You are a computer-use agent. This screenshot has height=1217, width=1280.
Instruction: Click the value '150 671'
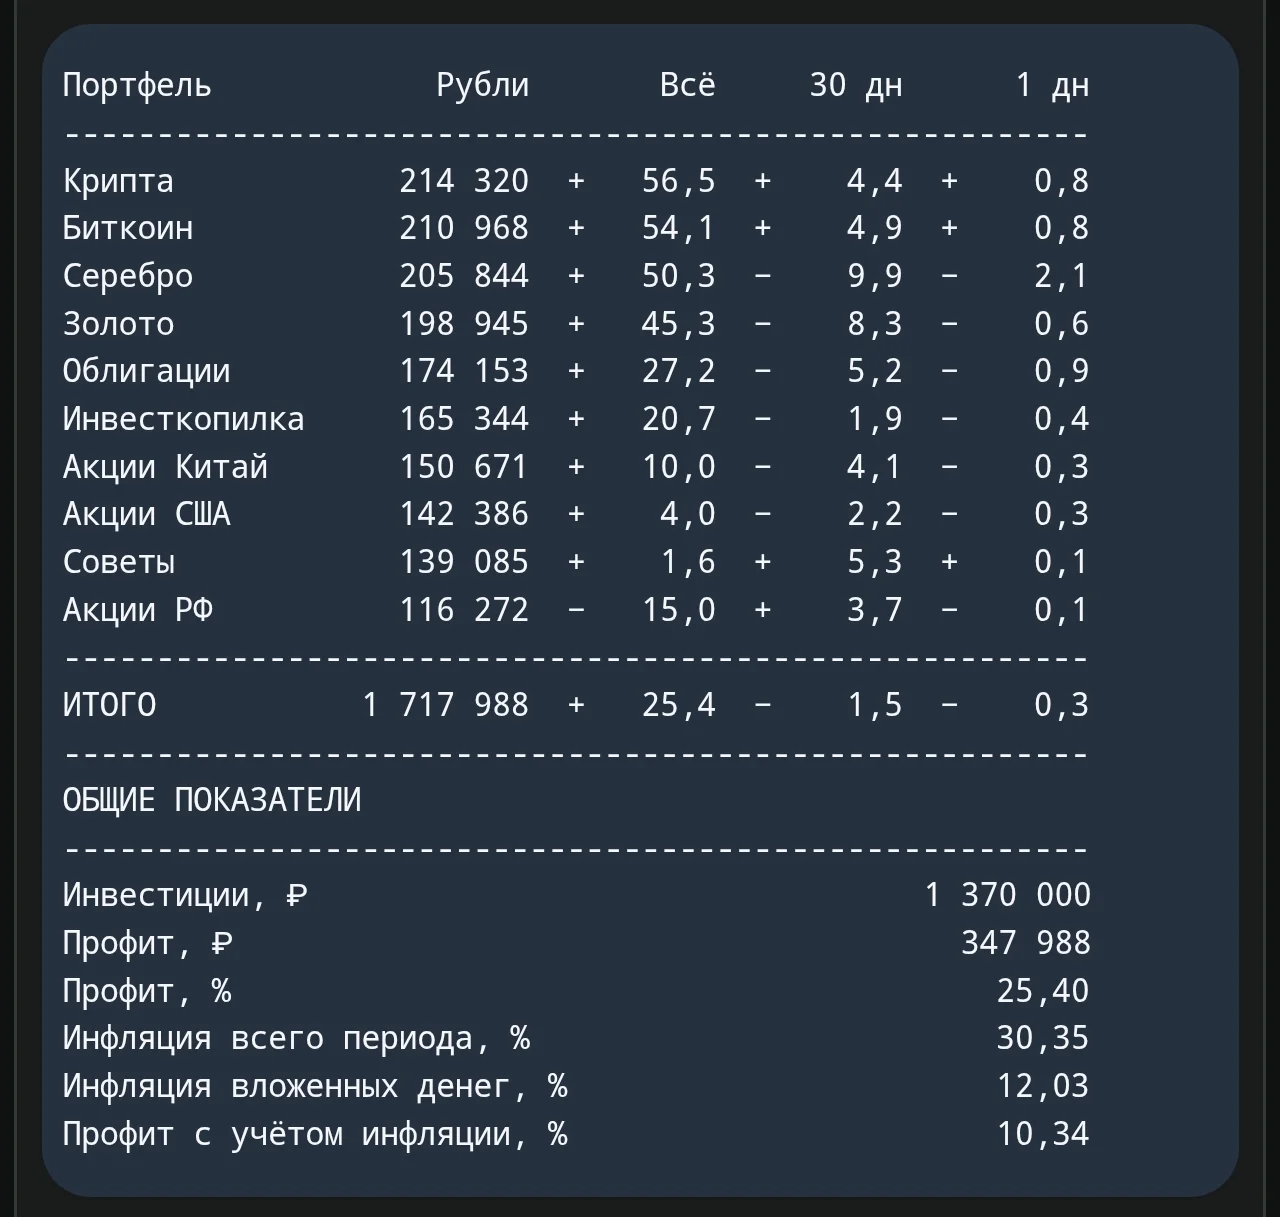pos(464,467)
